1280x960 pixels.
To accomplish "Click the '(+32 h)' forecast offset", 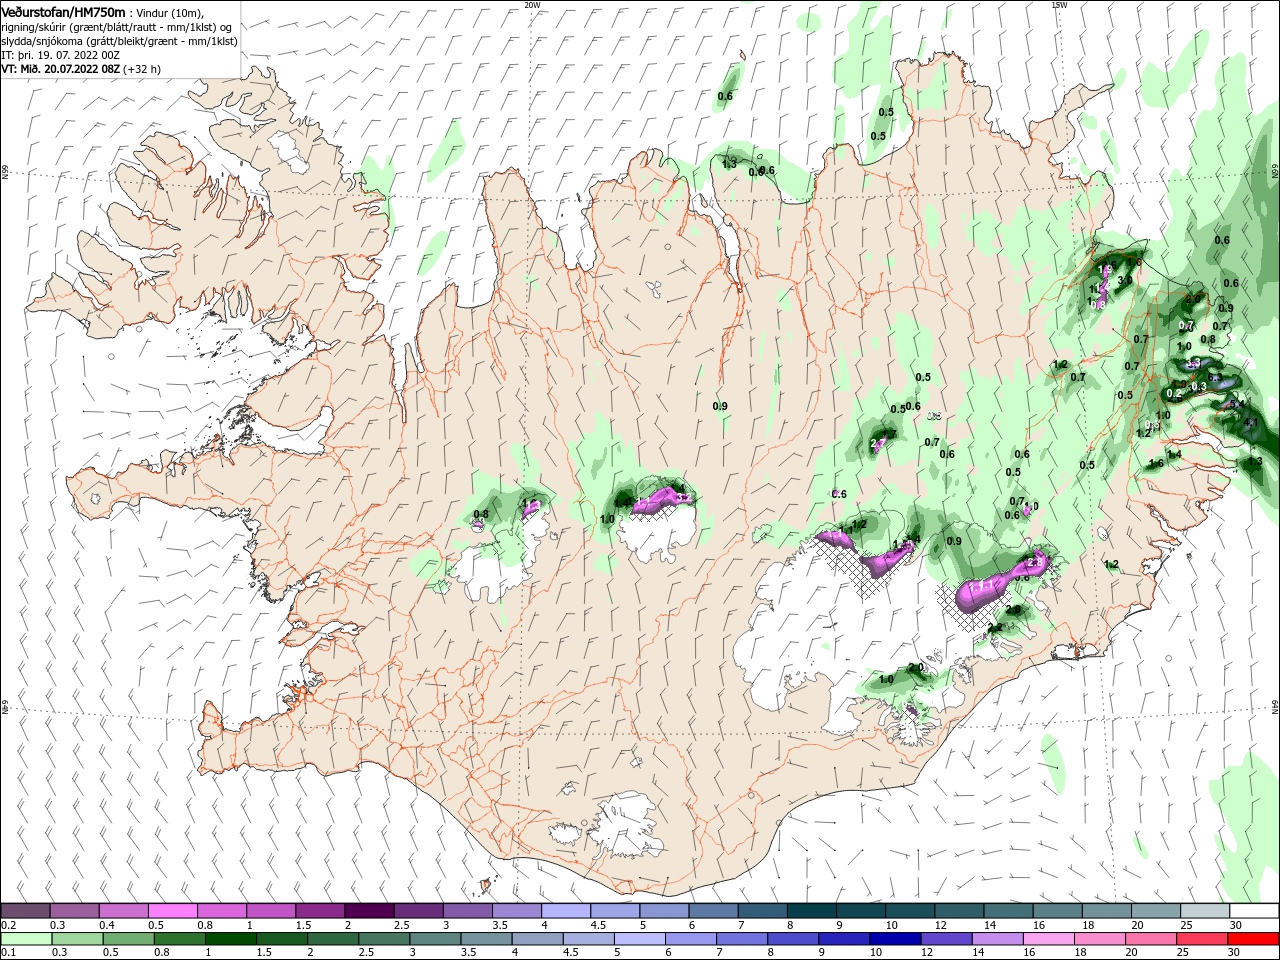I will click(143, 69).
